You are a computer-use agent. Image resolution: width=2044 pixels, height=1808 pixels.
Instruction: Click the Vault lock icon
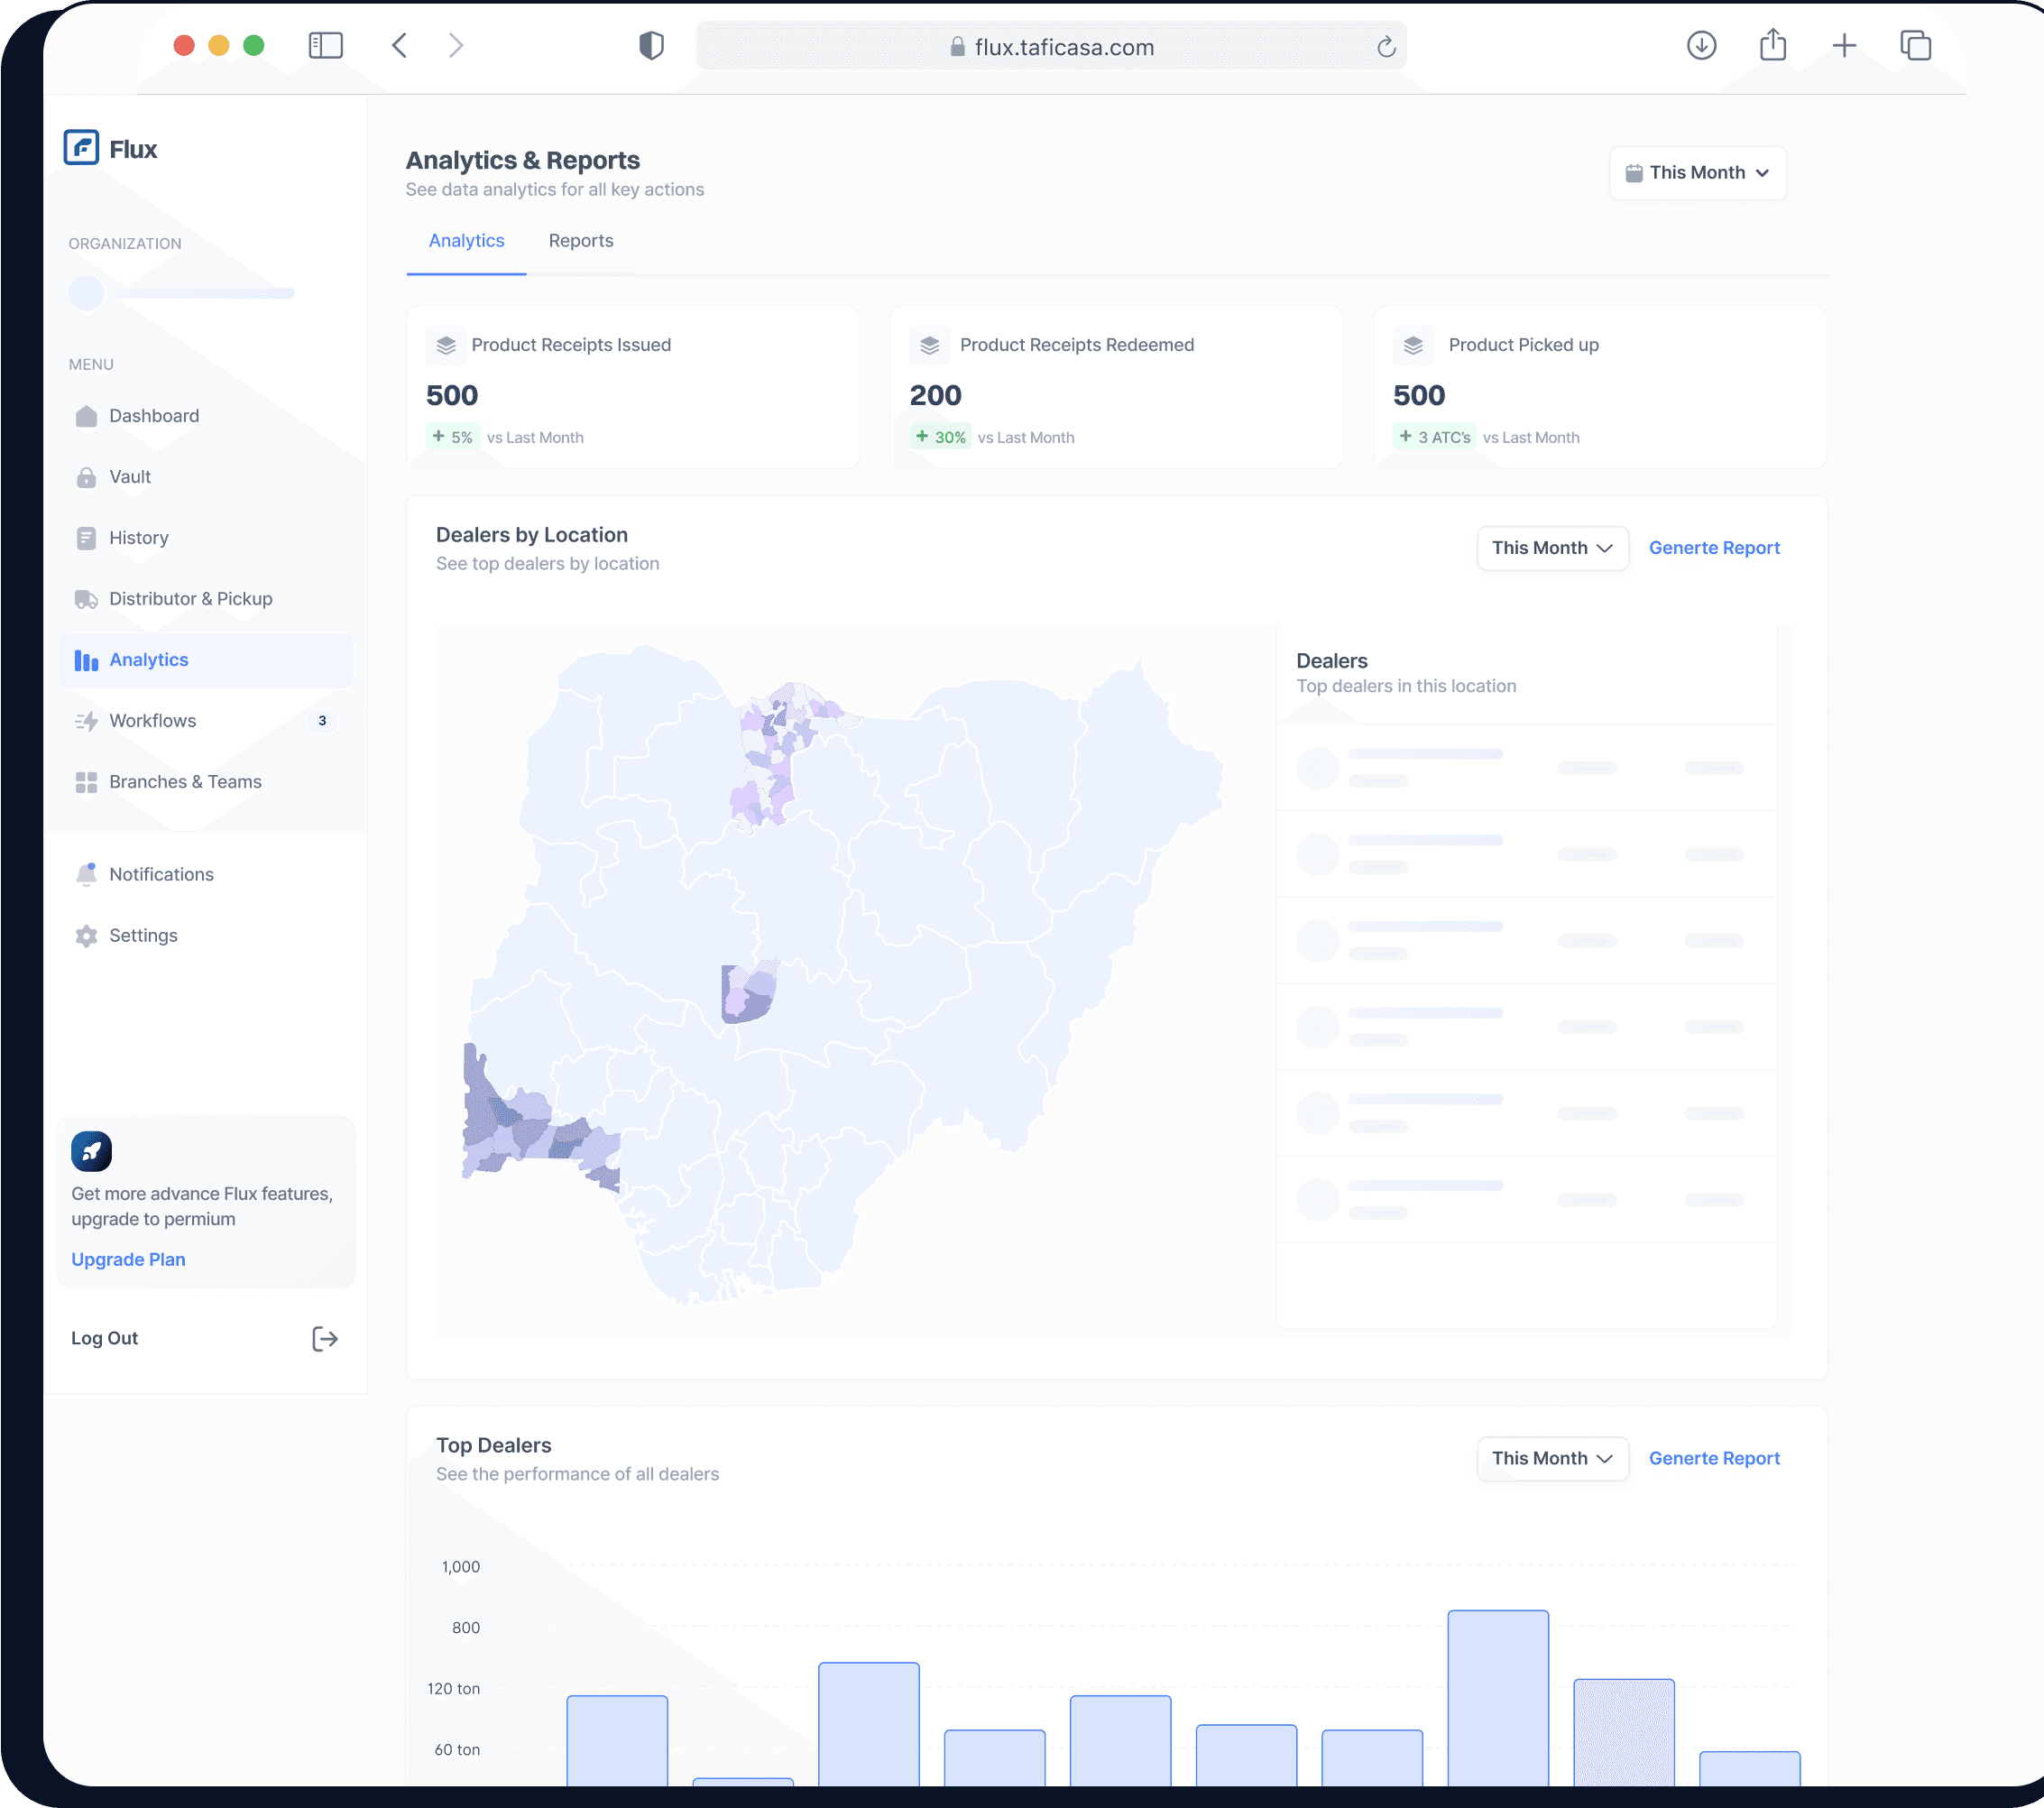coord(86,477)
